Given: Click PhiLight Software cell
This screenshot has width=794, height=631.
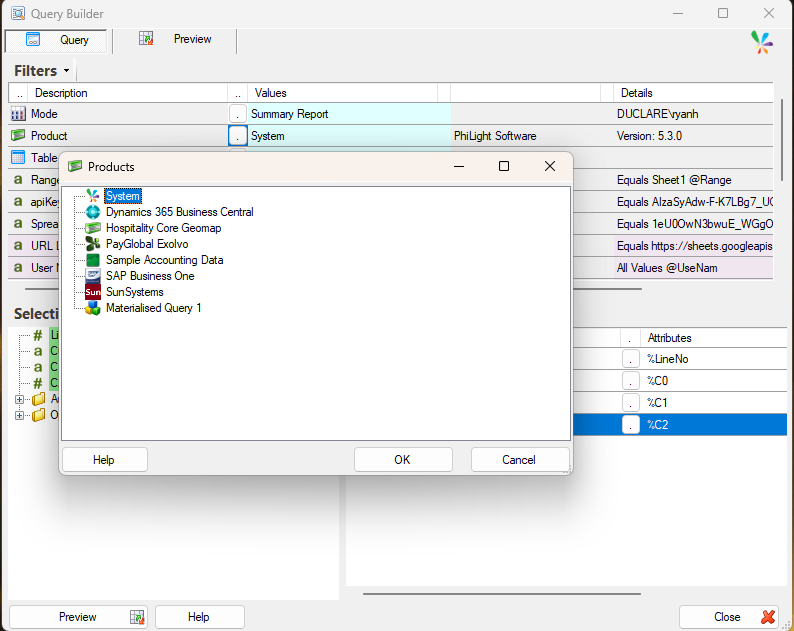Looking at the screenshot, I should 531,136.
